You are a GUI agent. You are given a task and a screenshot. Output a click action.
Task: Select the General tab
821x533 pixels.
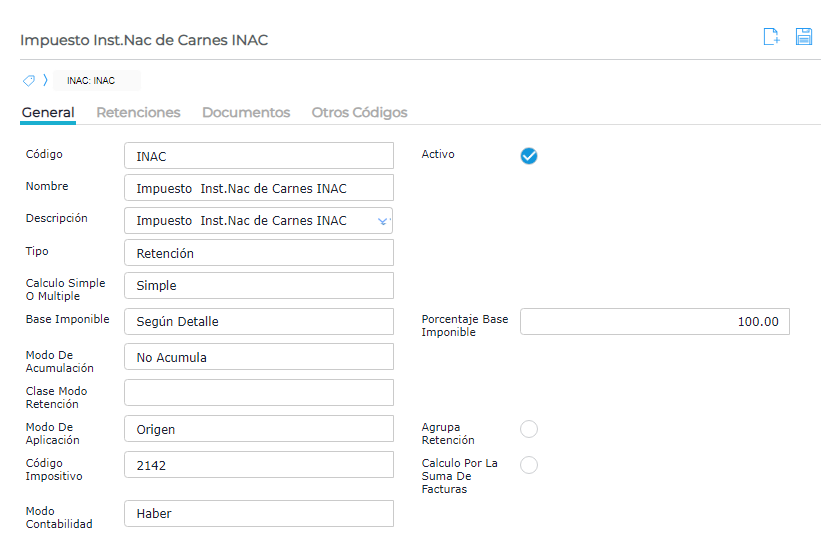click(48, 112)
